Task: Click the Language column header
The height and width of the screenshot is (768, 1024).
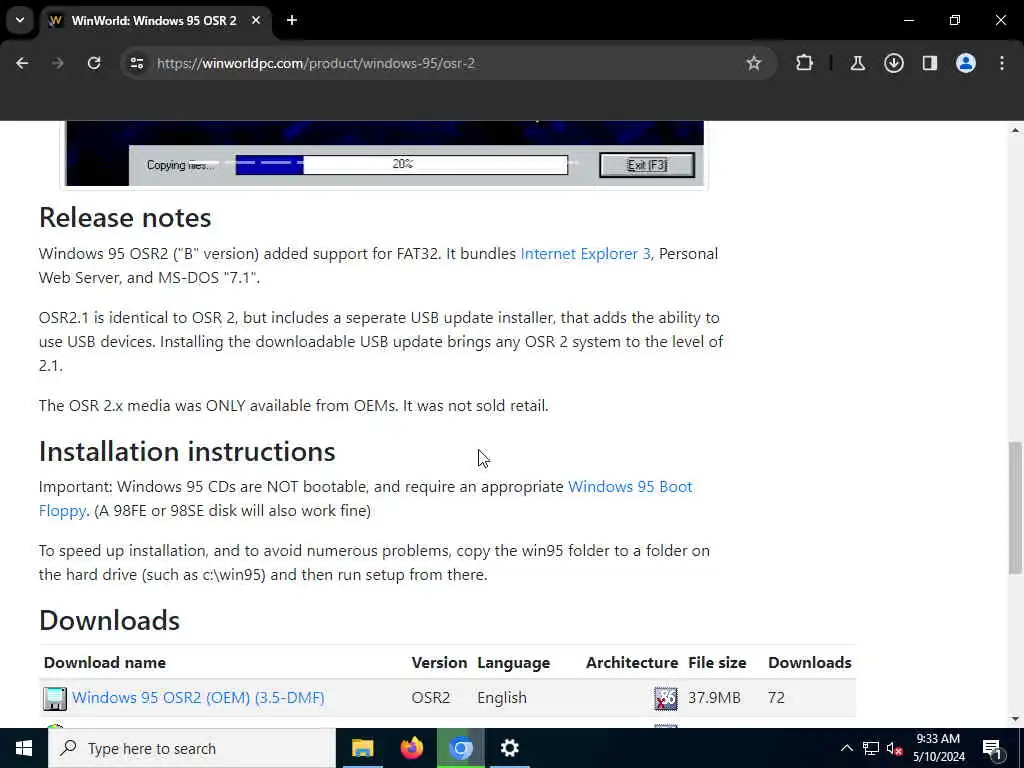Action: coord(513,662)
